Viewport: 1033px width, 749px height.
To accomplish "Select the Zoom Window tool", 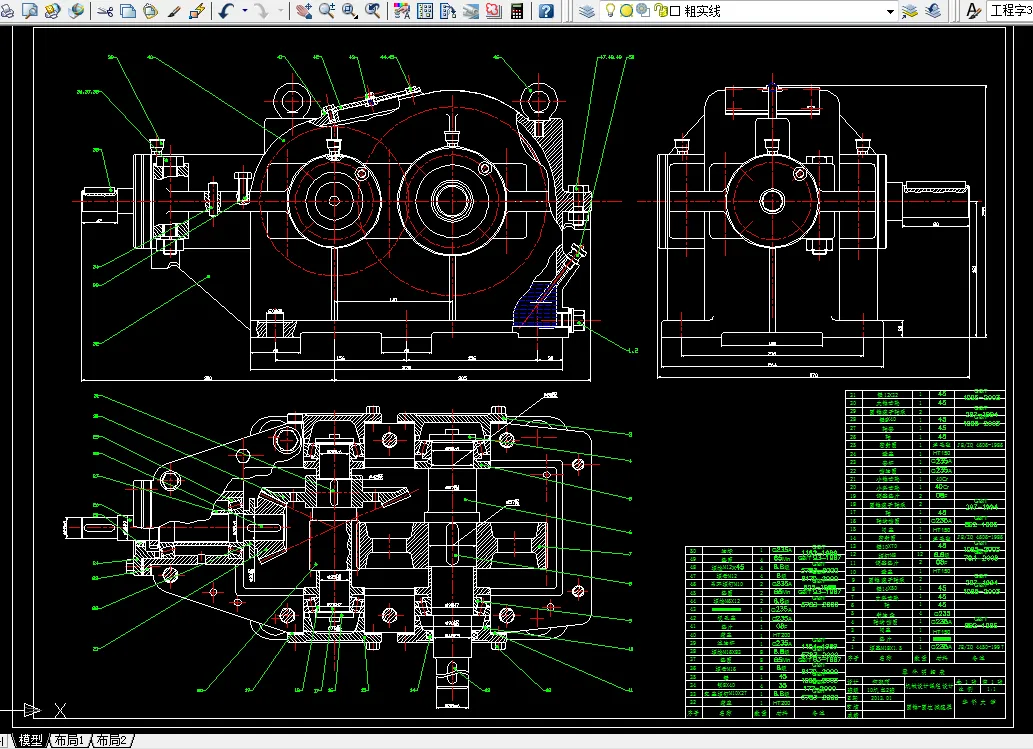I will (350, 11).
